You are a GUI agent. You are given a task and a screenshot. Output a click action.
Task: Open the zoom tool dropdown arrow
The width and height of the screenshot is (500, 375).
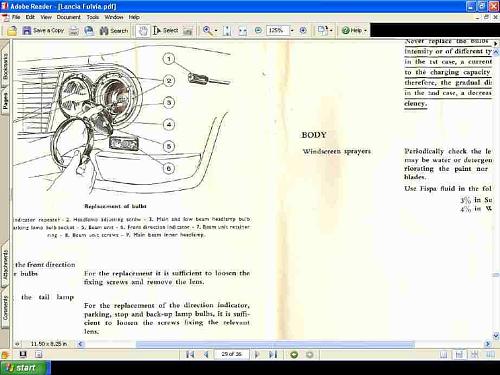[216, 31]
